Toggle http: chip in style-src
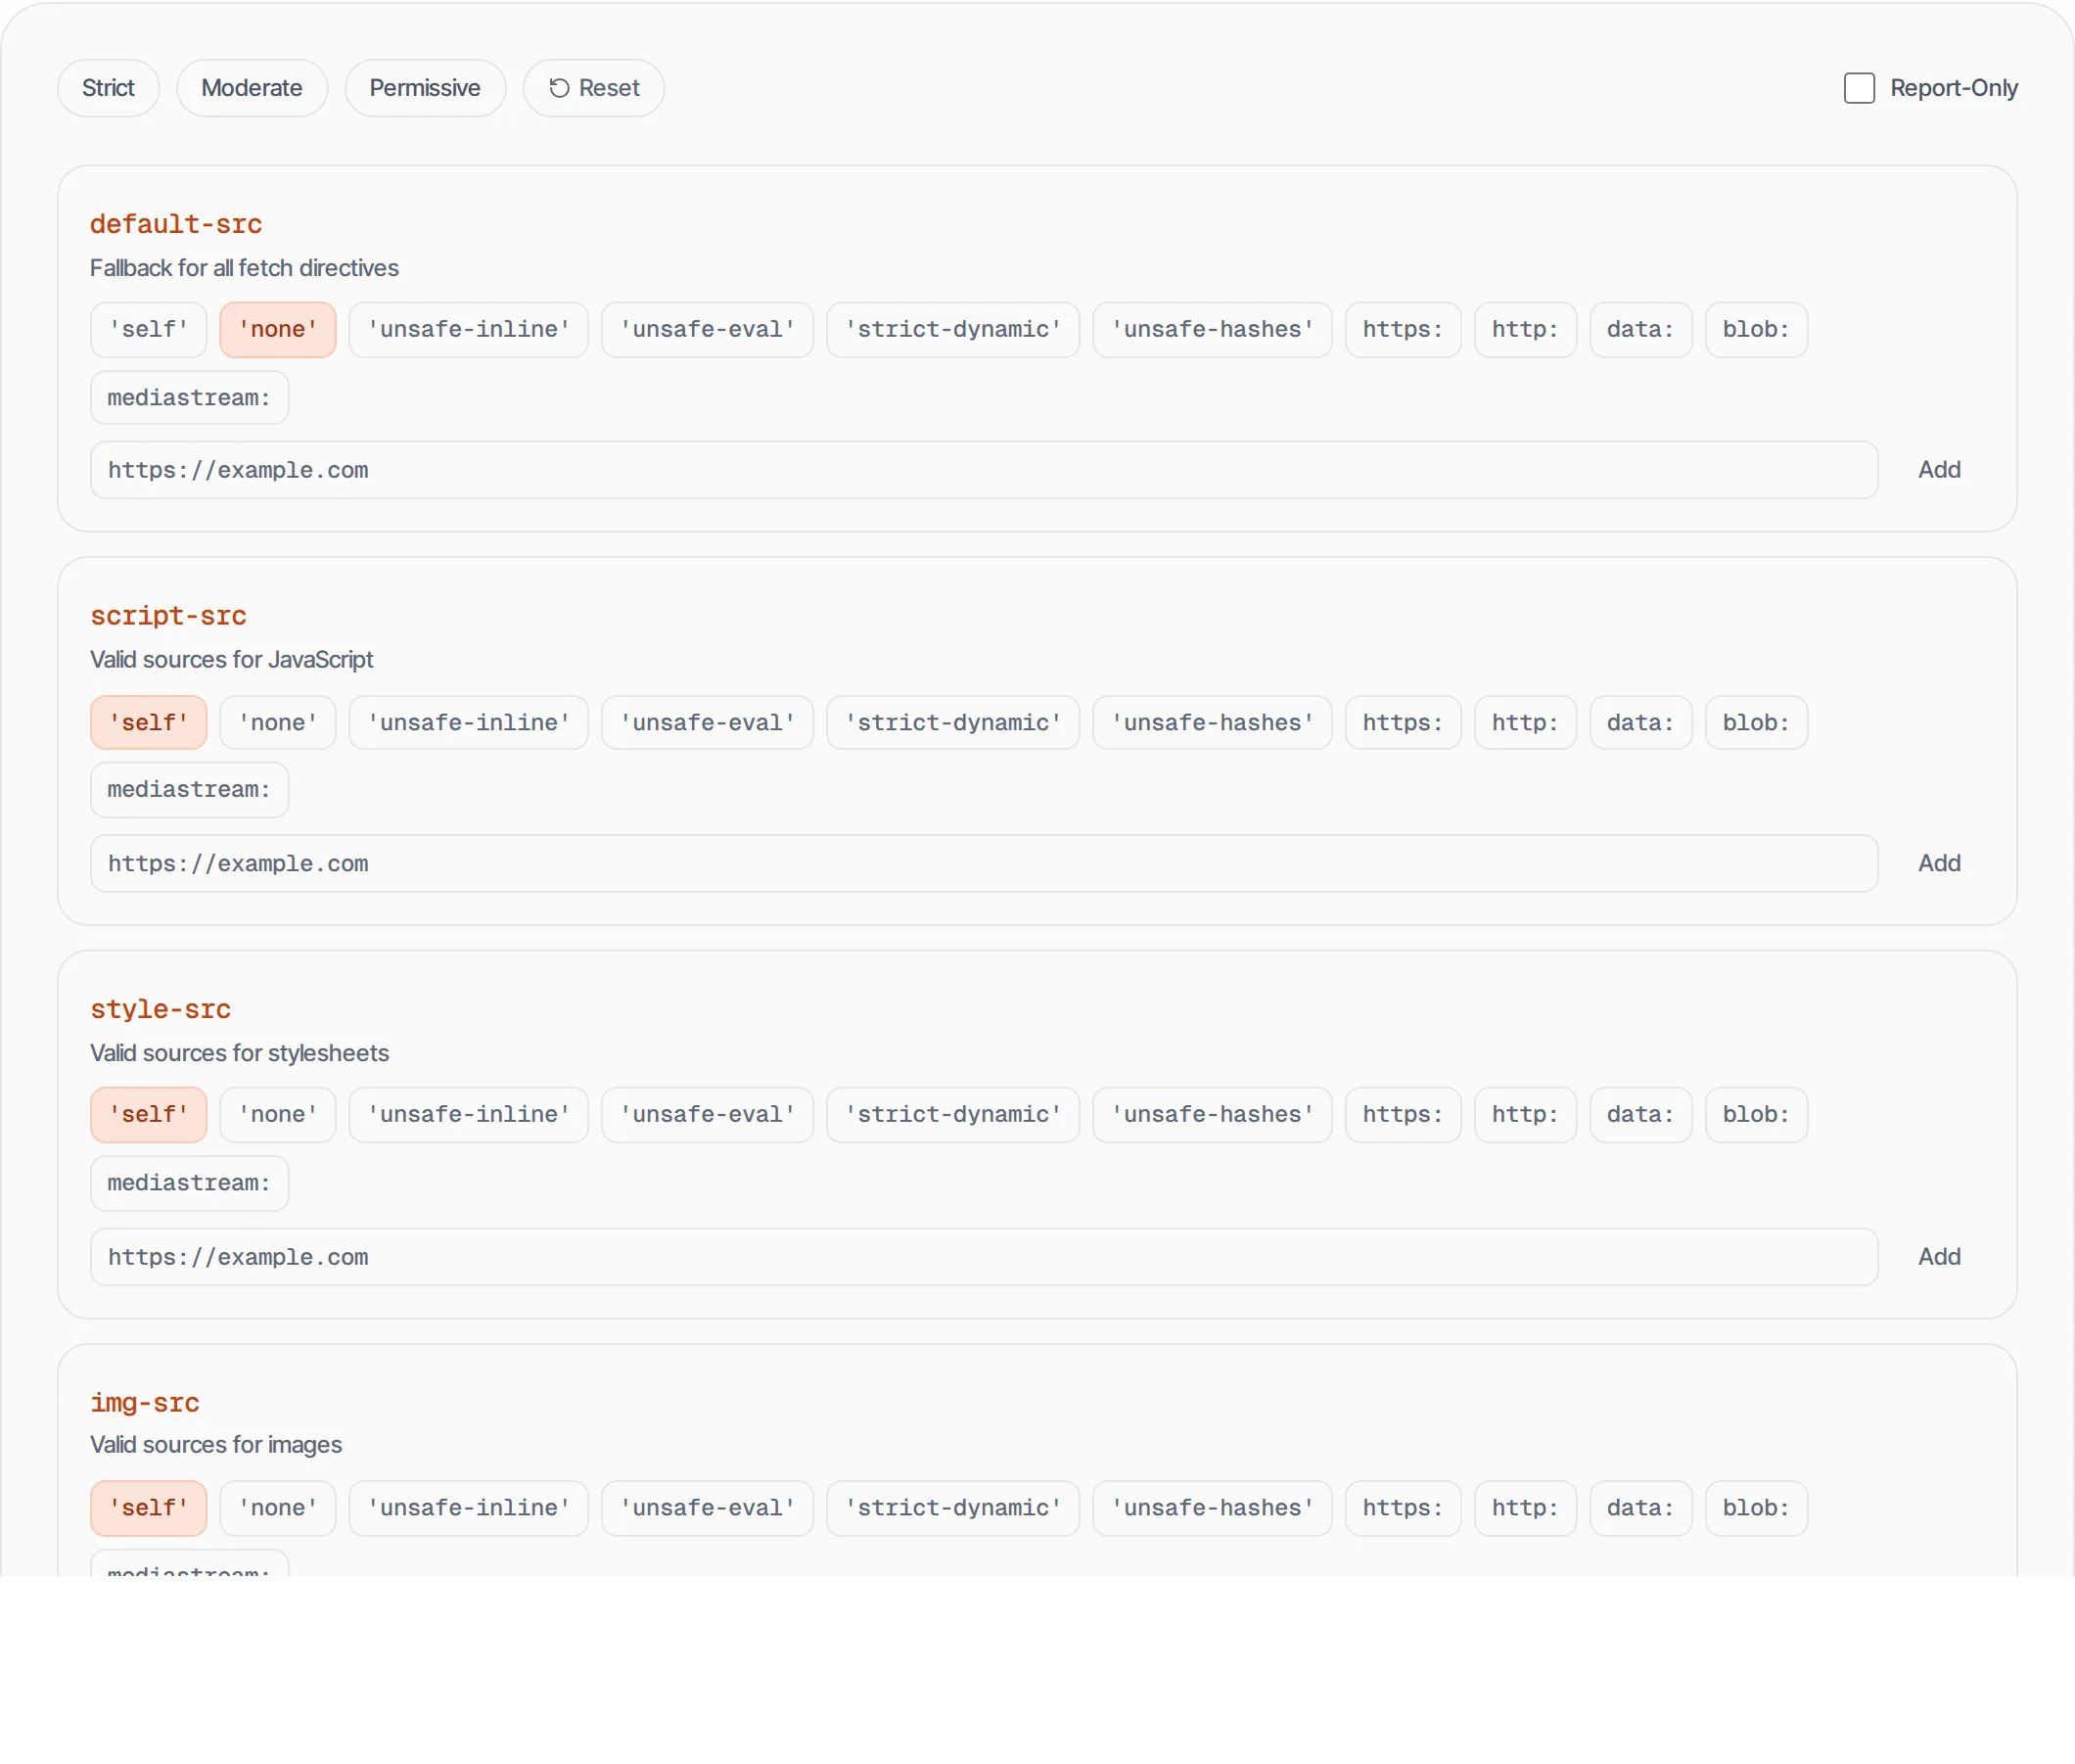The width and height of the screenshot is (2075, 1764). tap(1526, 1115)
